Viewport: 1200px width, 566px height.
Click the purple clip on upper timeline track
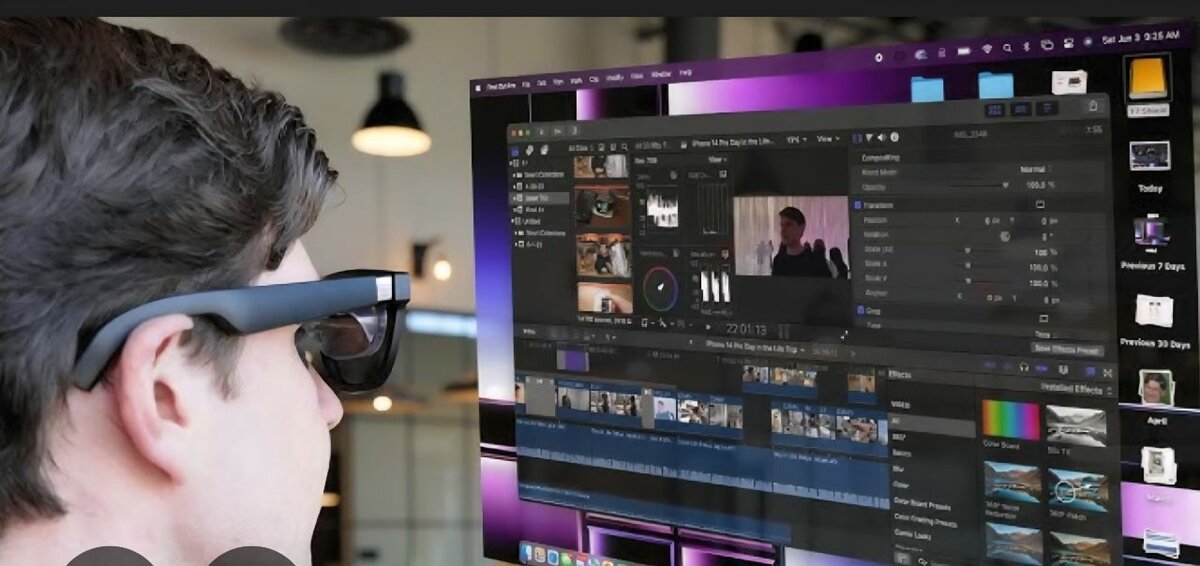[572, 359]
